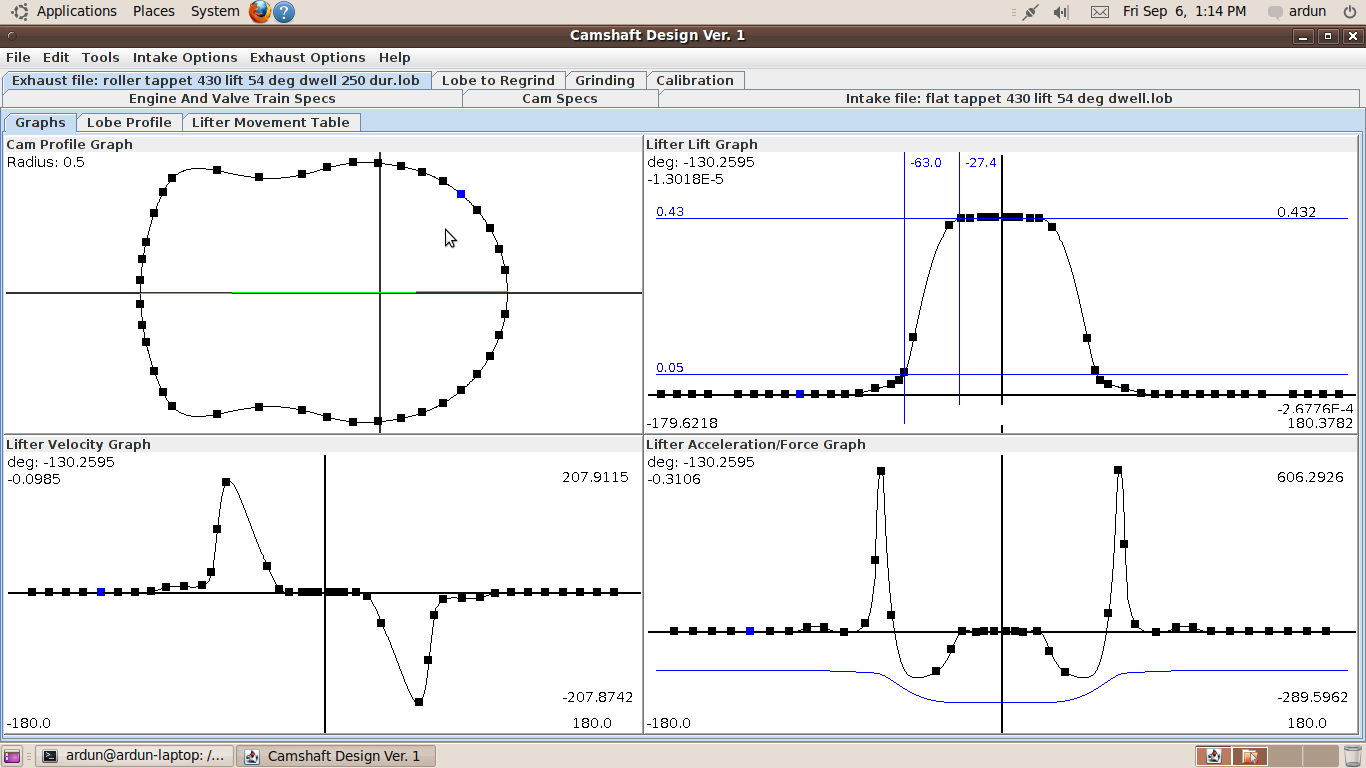Open the Tools menu

[100, 58]
